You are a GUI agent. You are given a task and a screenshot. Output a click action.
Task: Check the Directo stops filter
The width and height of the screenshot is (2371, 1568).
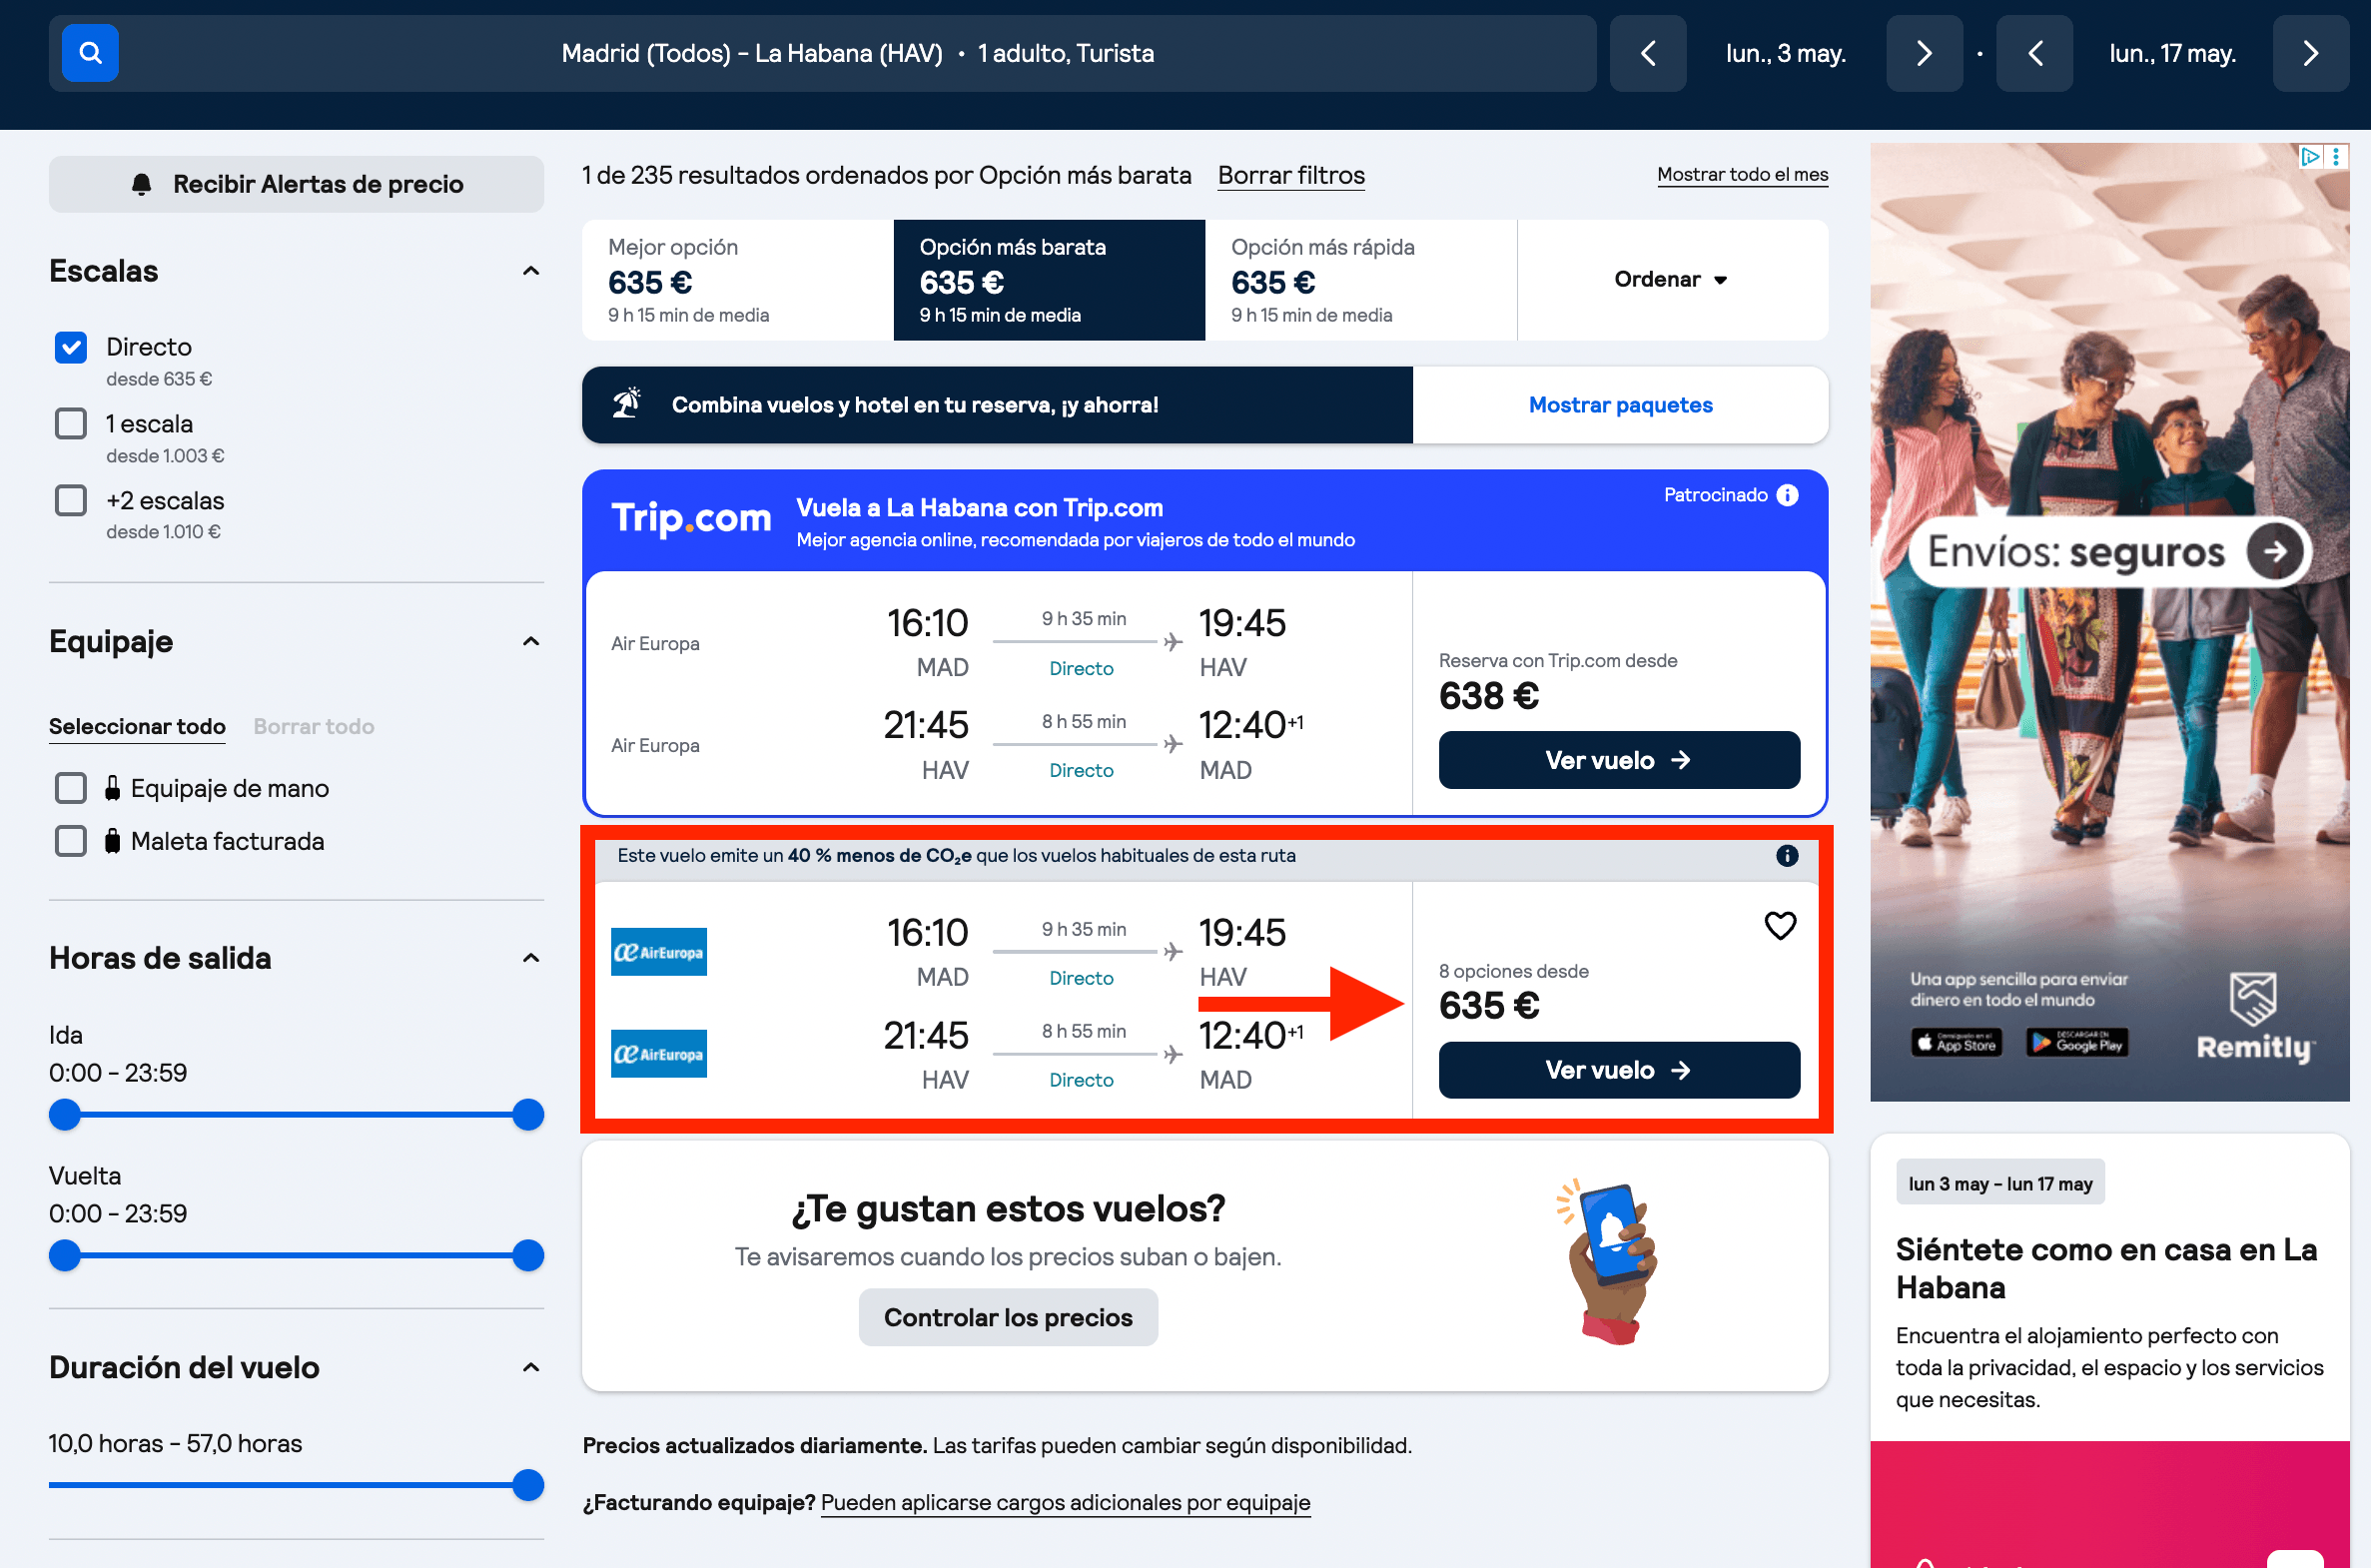(71, 347)
